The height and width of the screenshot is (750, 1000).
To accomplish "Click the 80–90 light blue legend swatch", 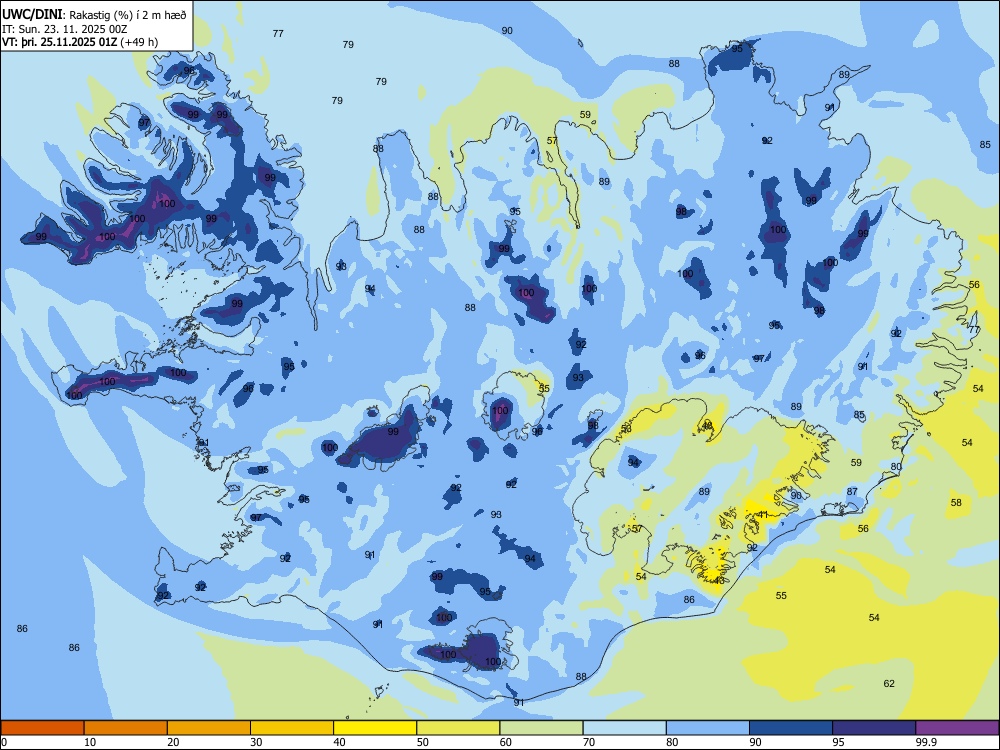I will 708,728.
